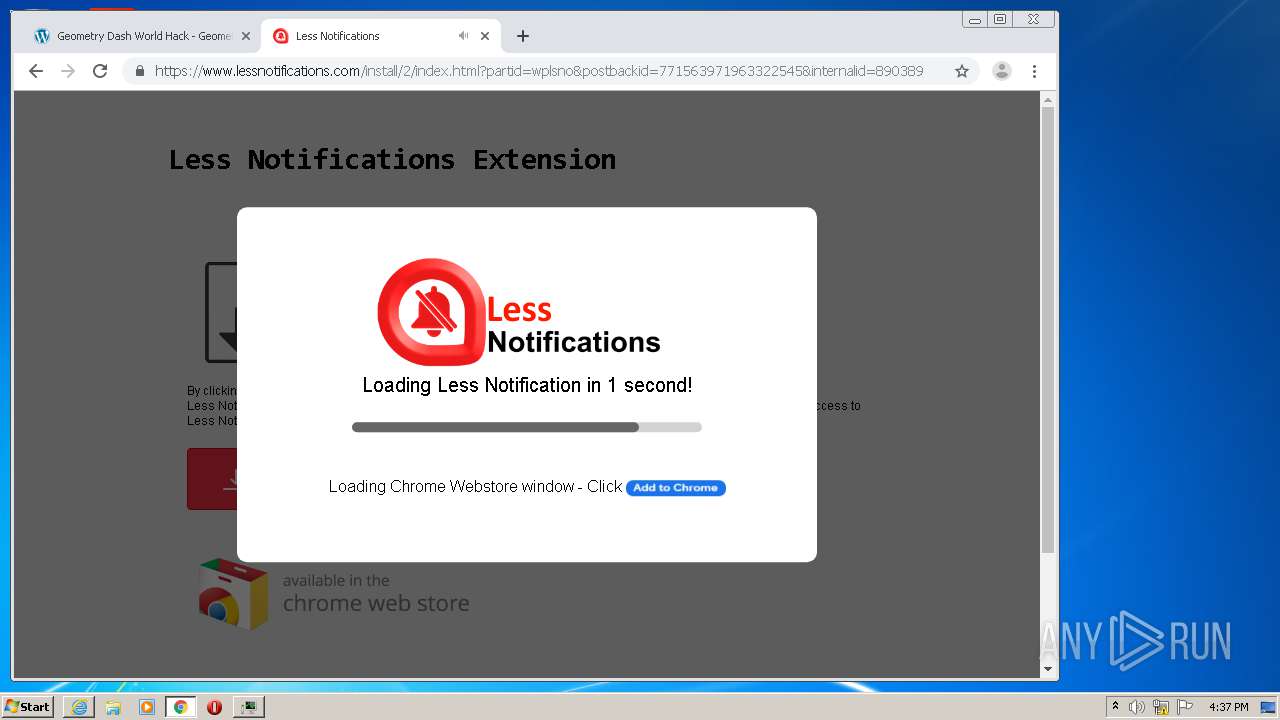The height and width of the screenshot is (720, 1280).
Task: Open Chrome's three-dot menu
Action: tap(1034, 71)
